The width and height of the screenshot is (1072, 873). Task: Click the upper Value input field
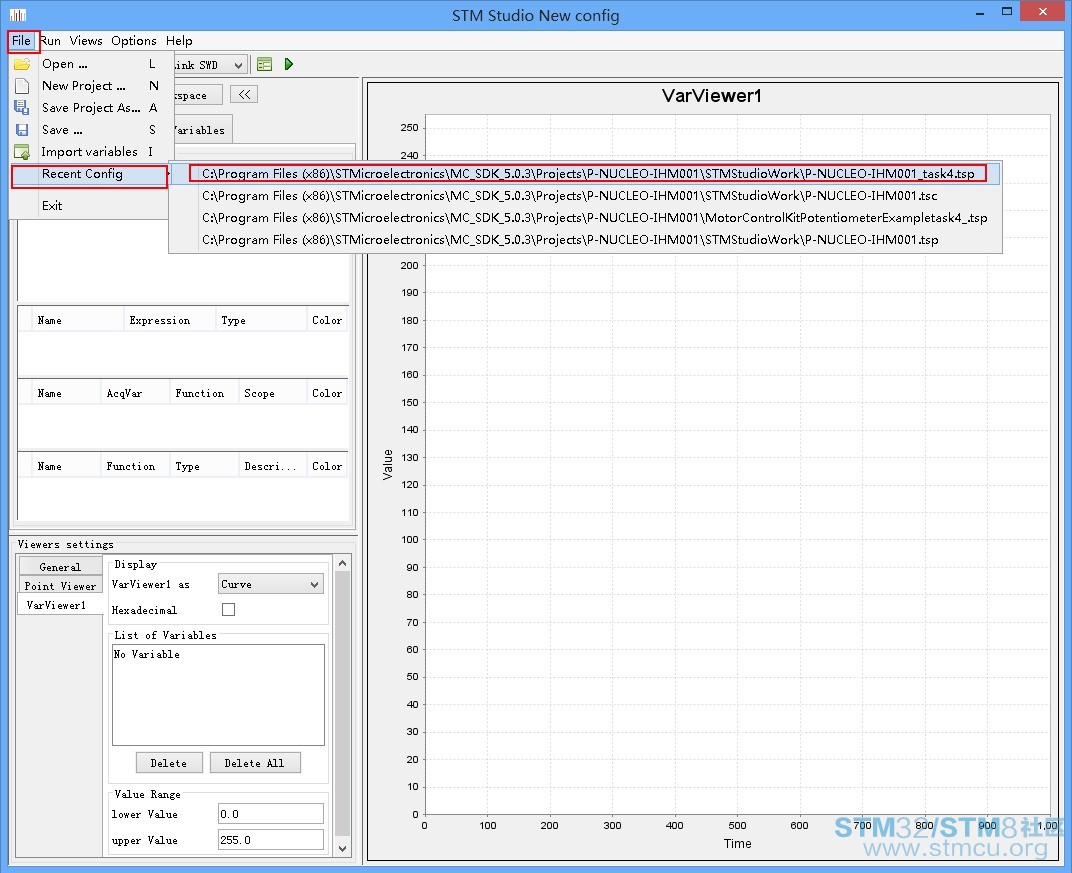270,840
